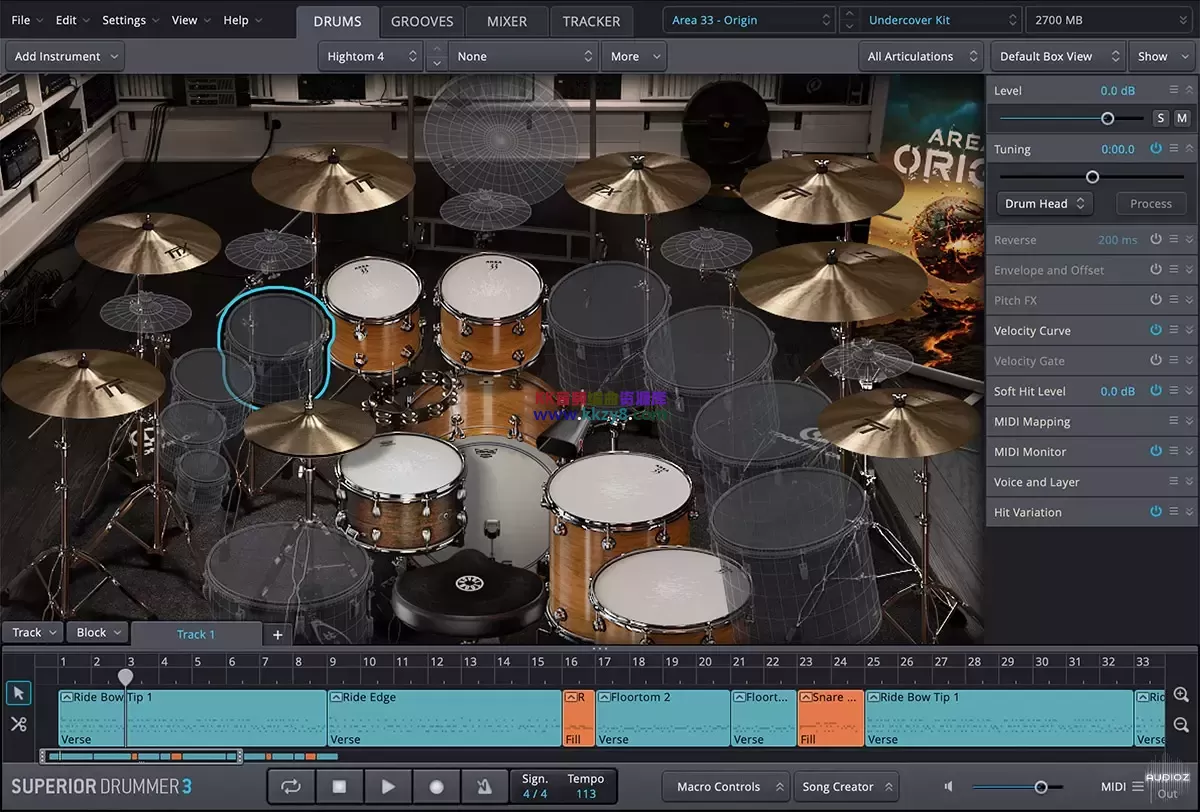Click the master volume speaker icon

coord(950,787)
